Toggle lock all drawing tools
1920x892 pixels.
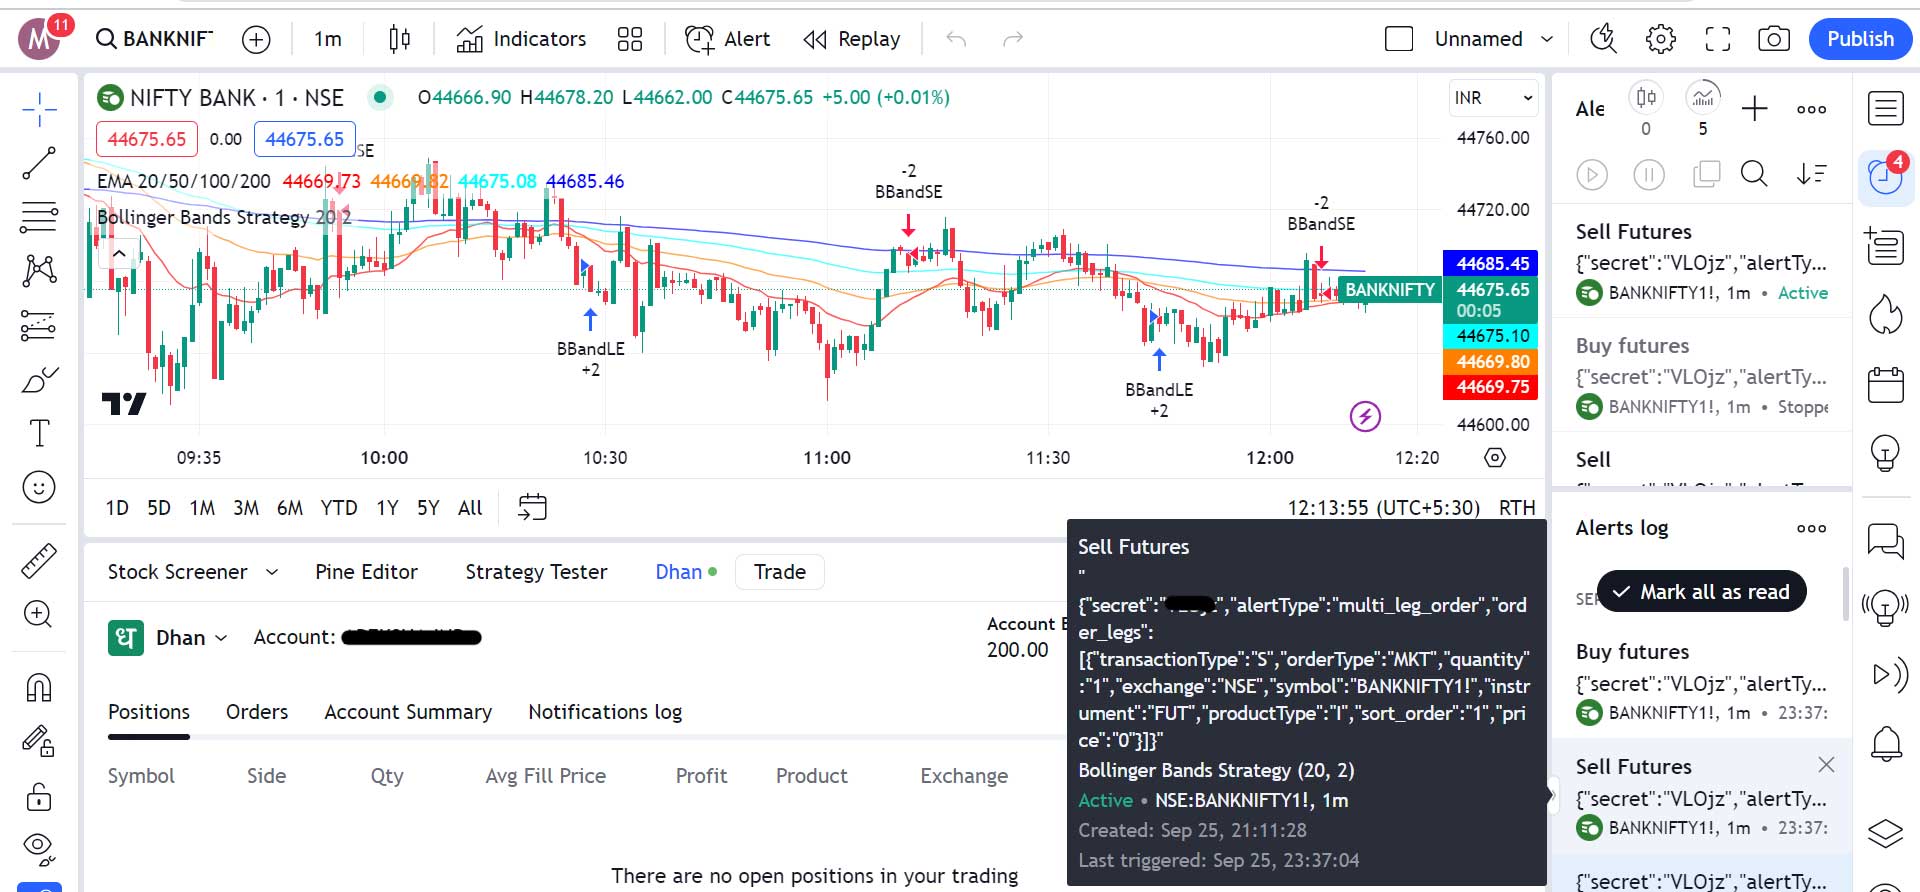pyautogui.click(x=39, y=796)
